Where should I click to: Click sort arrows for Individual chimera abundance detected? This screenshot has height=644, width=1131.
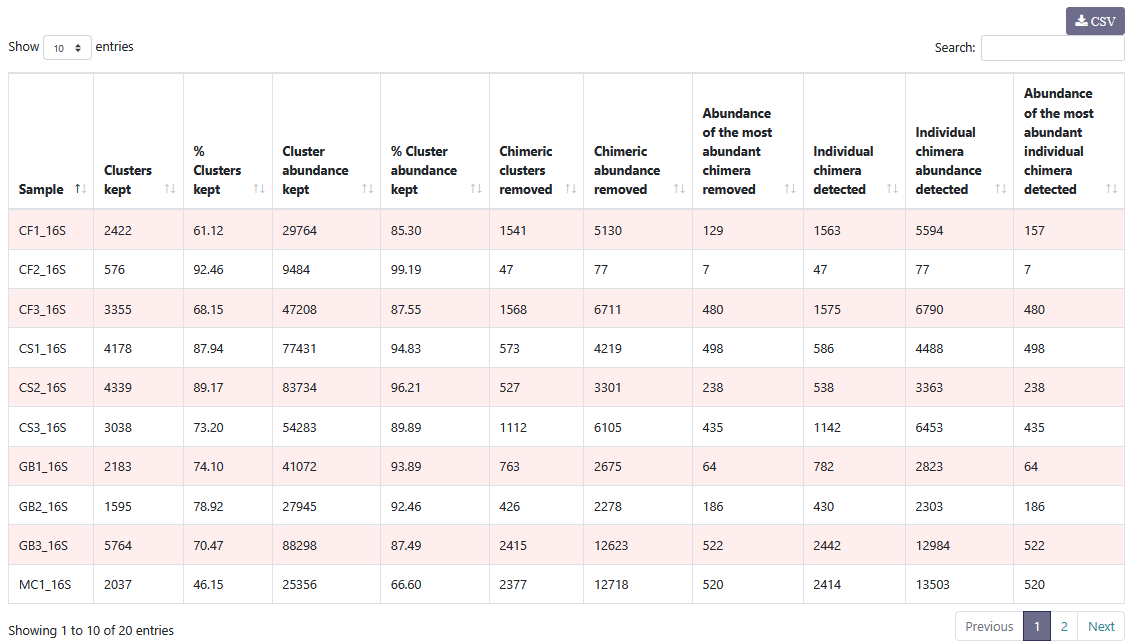coord(1000,189)
